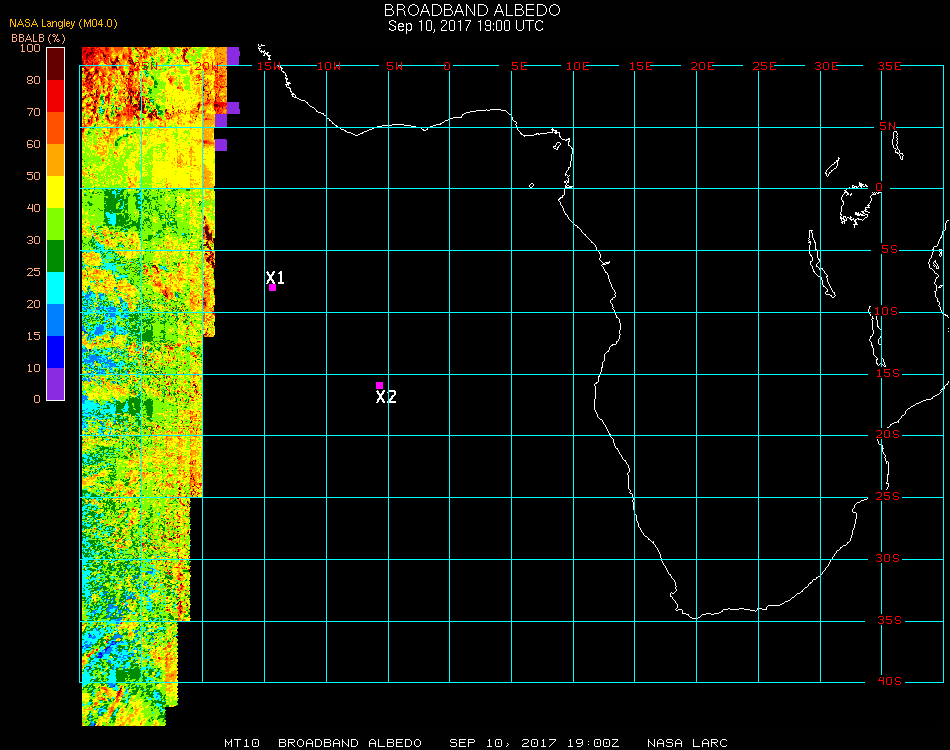This screenshot has height=750, width=950.
Task: Click the X1 text label
Action: pyautogui.click(x=276, y=277)
